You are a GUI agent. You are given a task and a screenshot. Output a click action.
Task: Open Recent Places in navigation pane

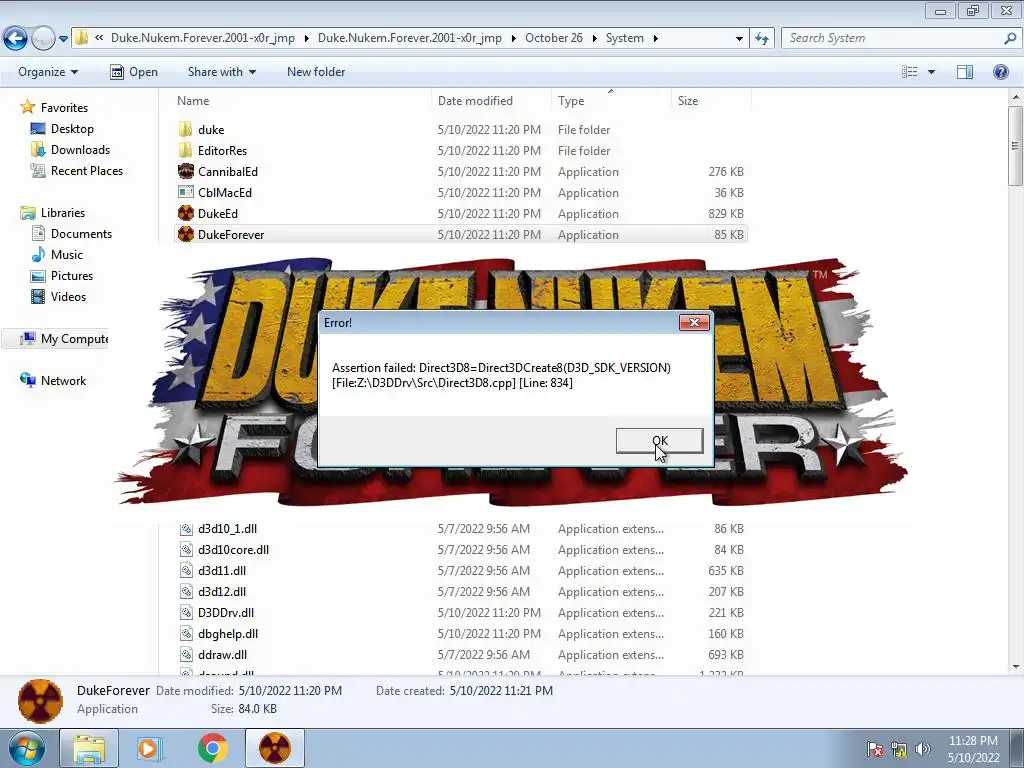(77, 170)
